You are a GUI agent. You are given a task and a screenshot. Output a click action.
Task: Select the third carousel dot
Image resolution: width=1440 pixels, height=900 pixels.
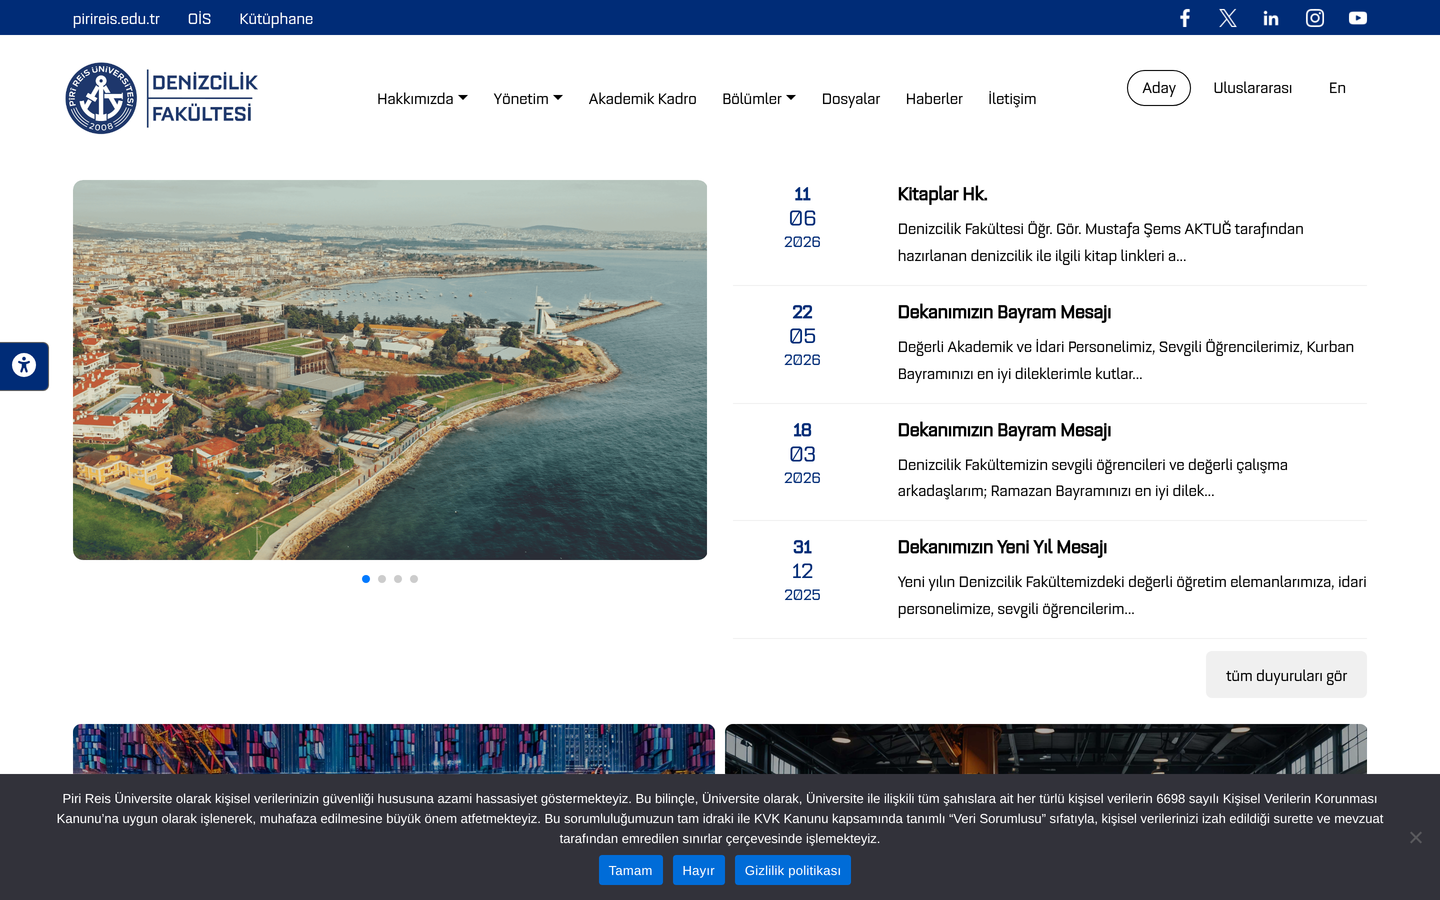(398, 579)
